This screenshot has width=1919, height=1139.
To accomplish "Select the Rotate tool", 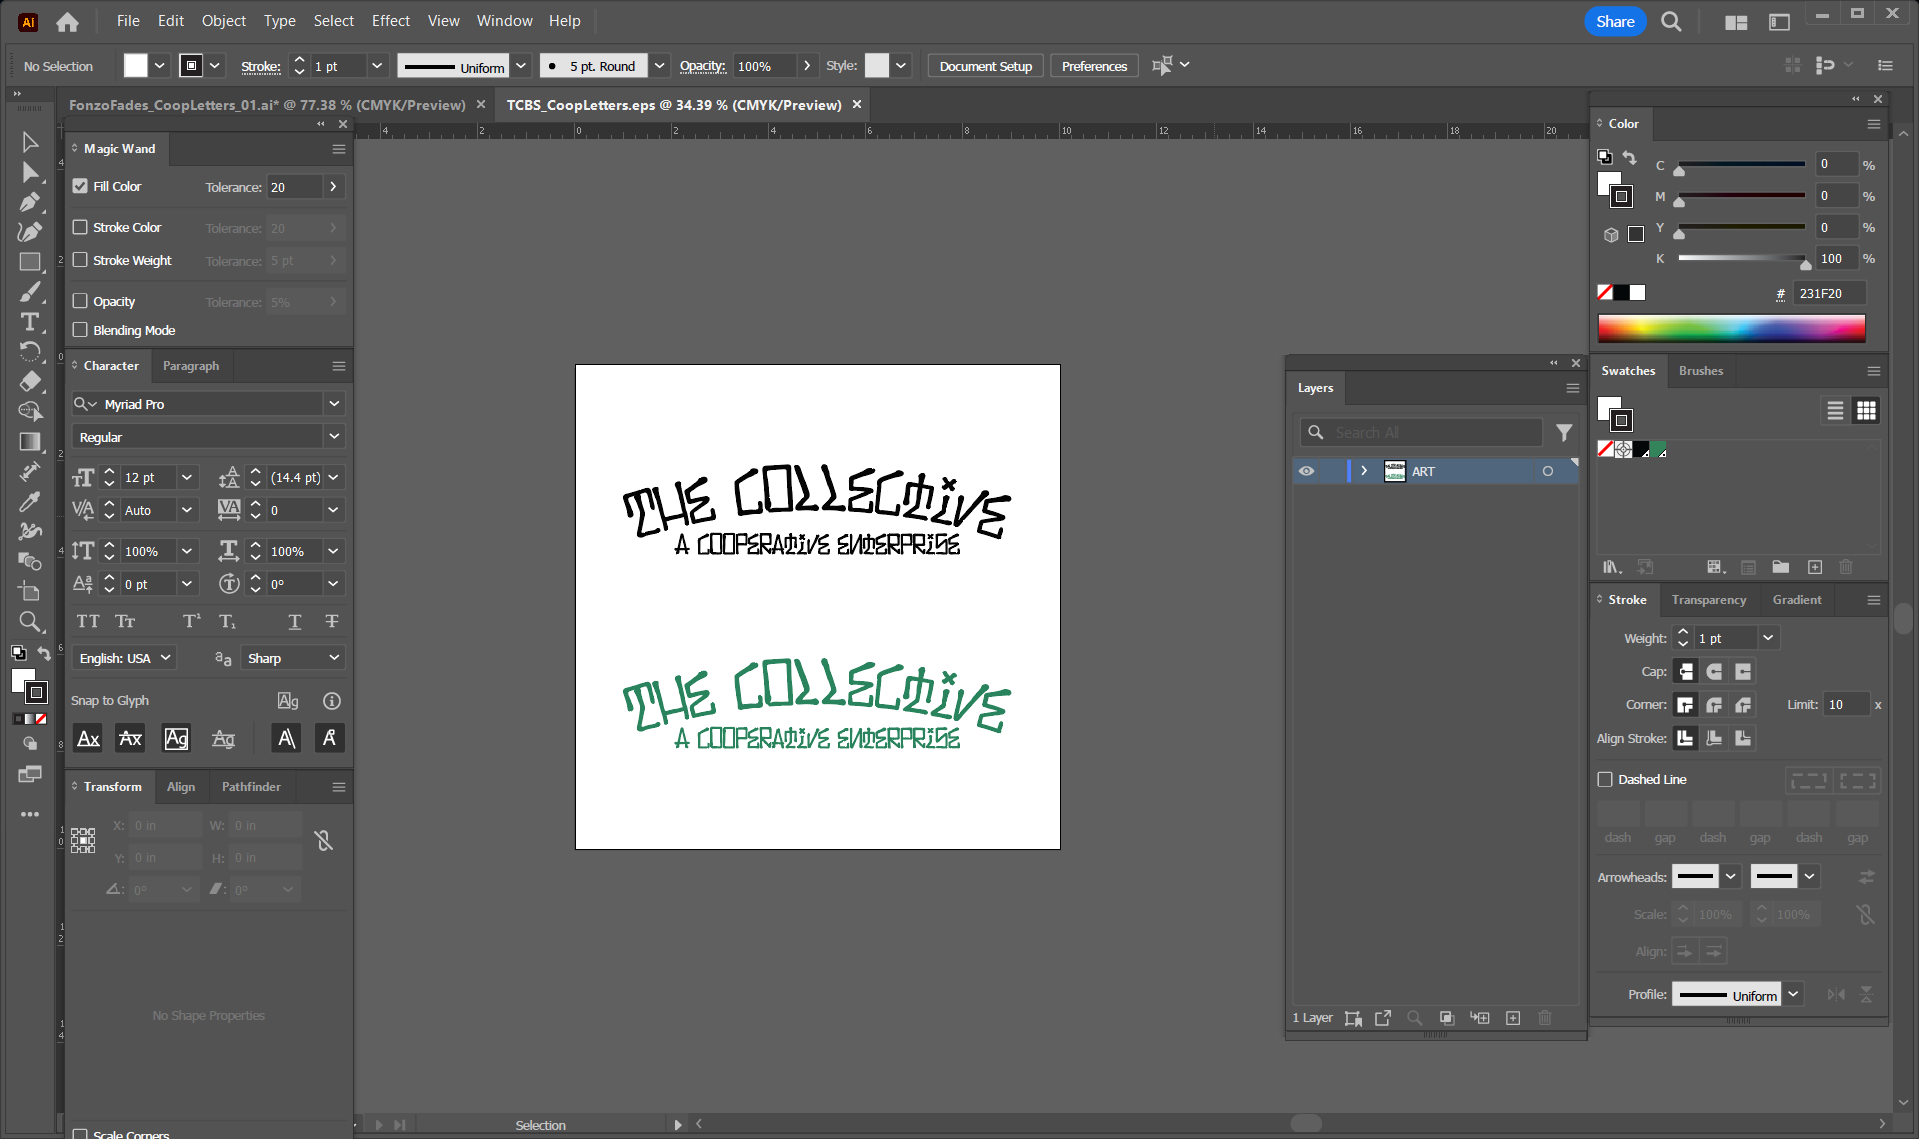I will 30,351.
